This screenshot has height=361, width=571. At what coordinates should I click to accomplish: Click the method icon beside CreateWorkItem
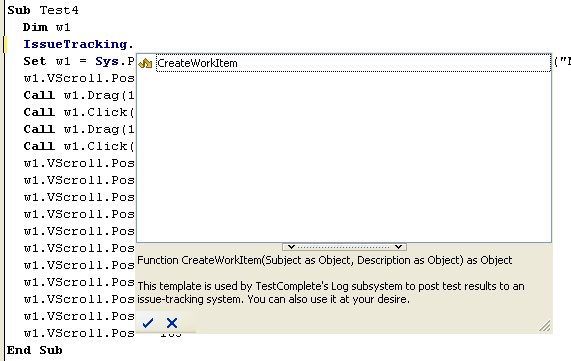(x=145, y=63)
